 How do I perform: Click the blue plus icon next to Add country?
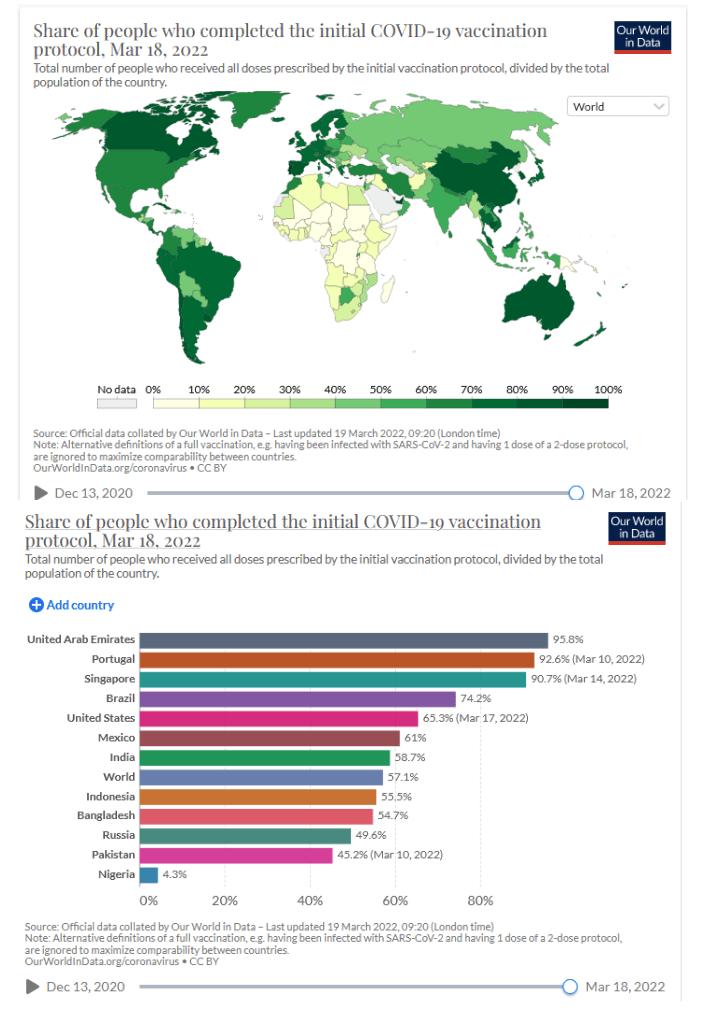click(x=36, y=605)
